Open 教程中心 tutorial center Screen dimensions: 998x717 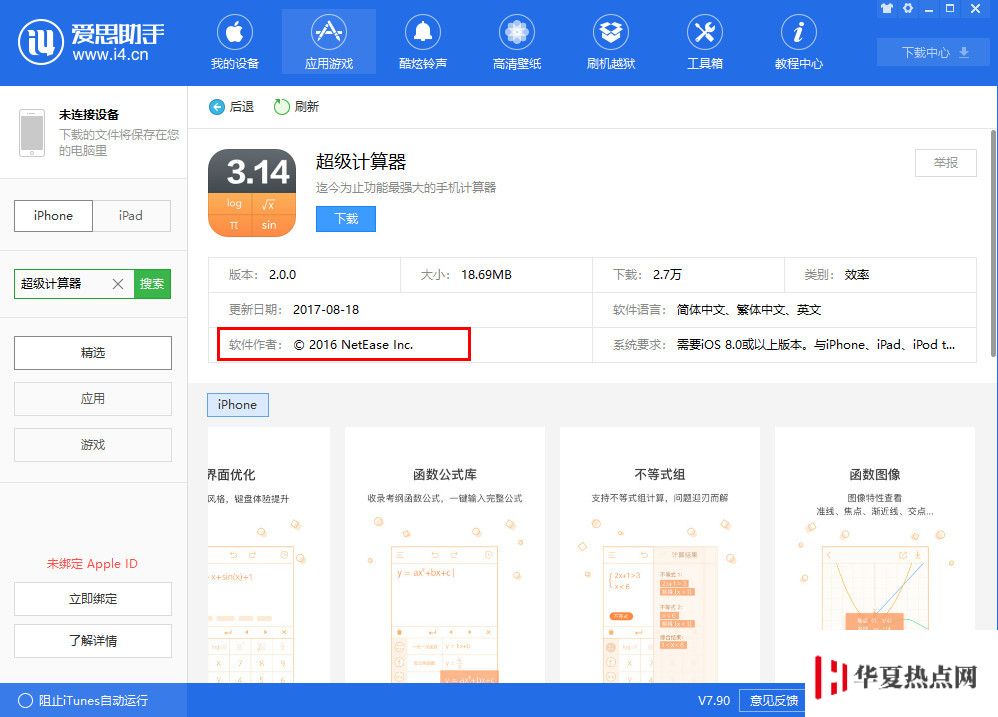(x=799, y=42)
